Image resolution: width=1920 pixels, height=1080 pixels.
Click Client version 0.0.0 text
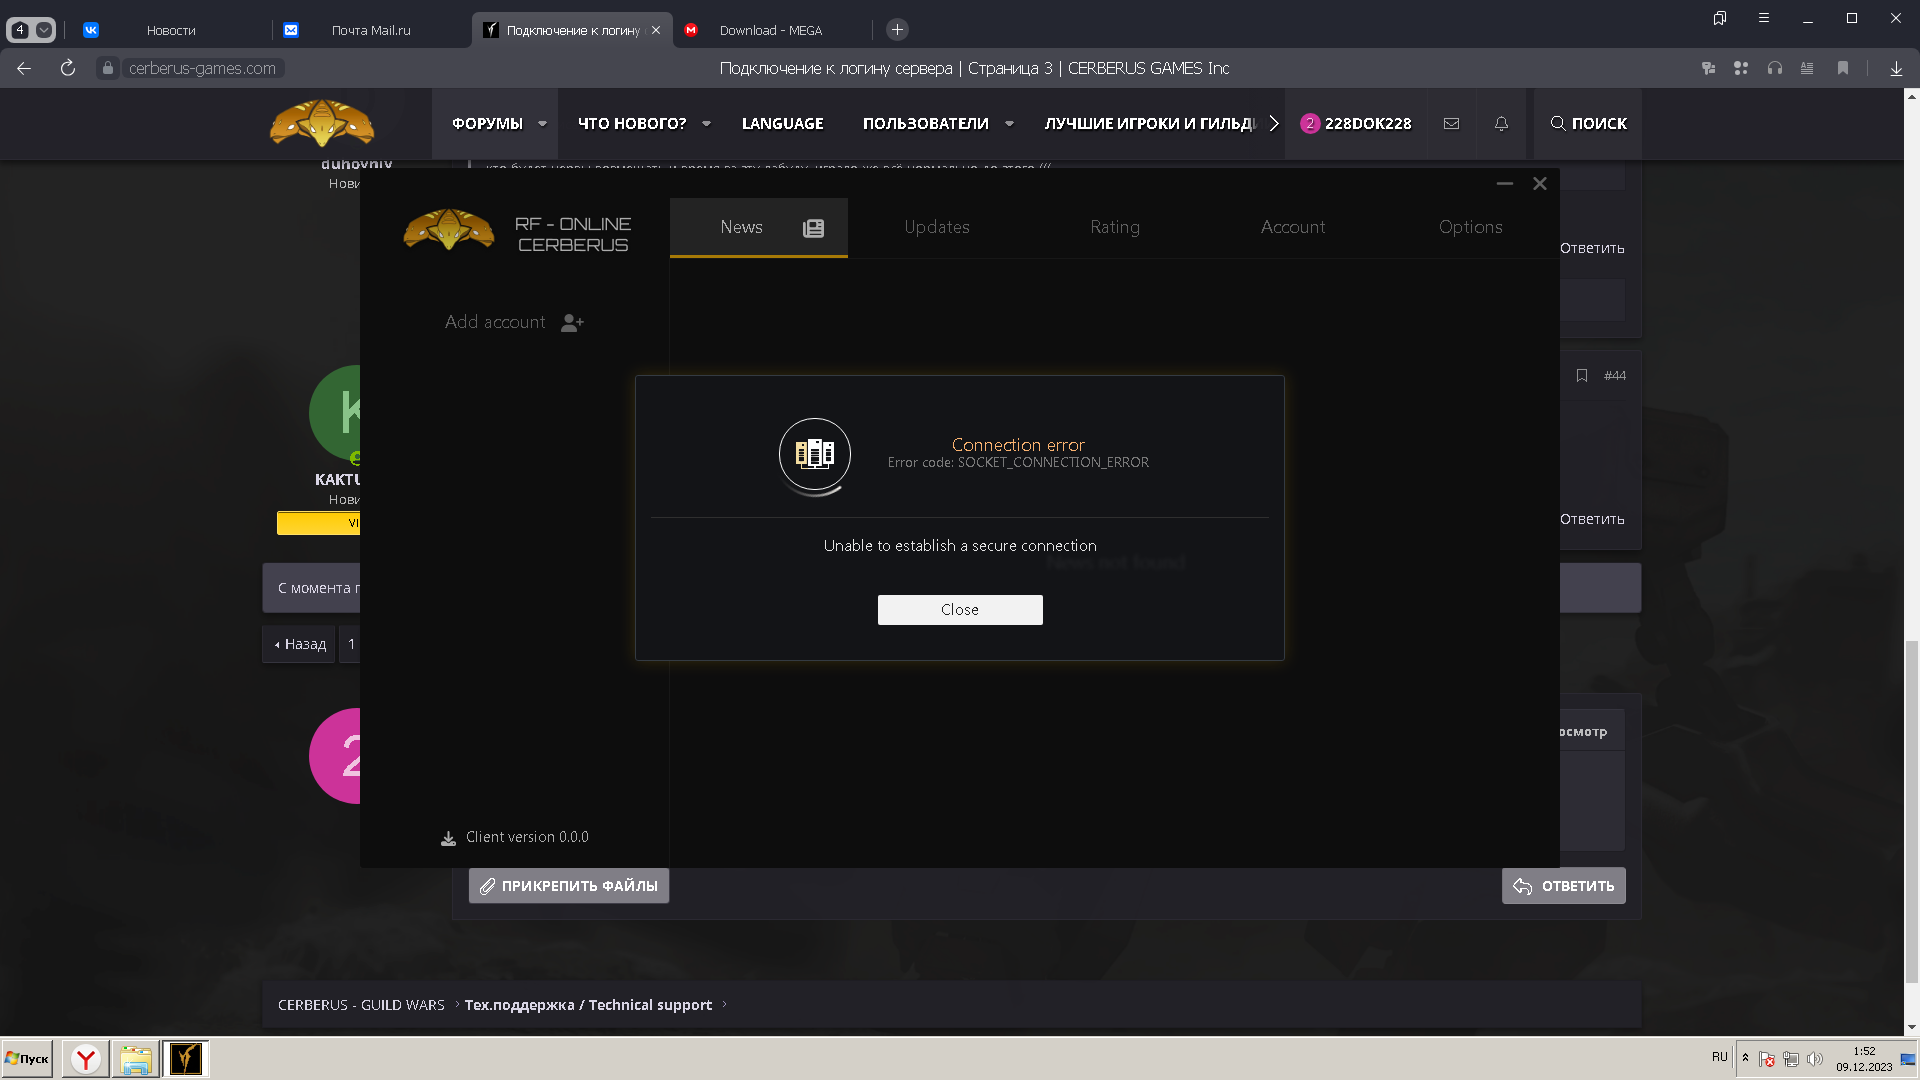coord(527,837)
